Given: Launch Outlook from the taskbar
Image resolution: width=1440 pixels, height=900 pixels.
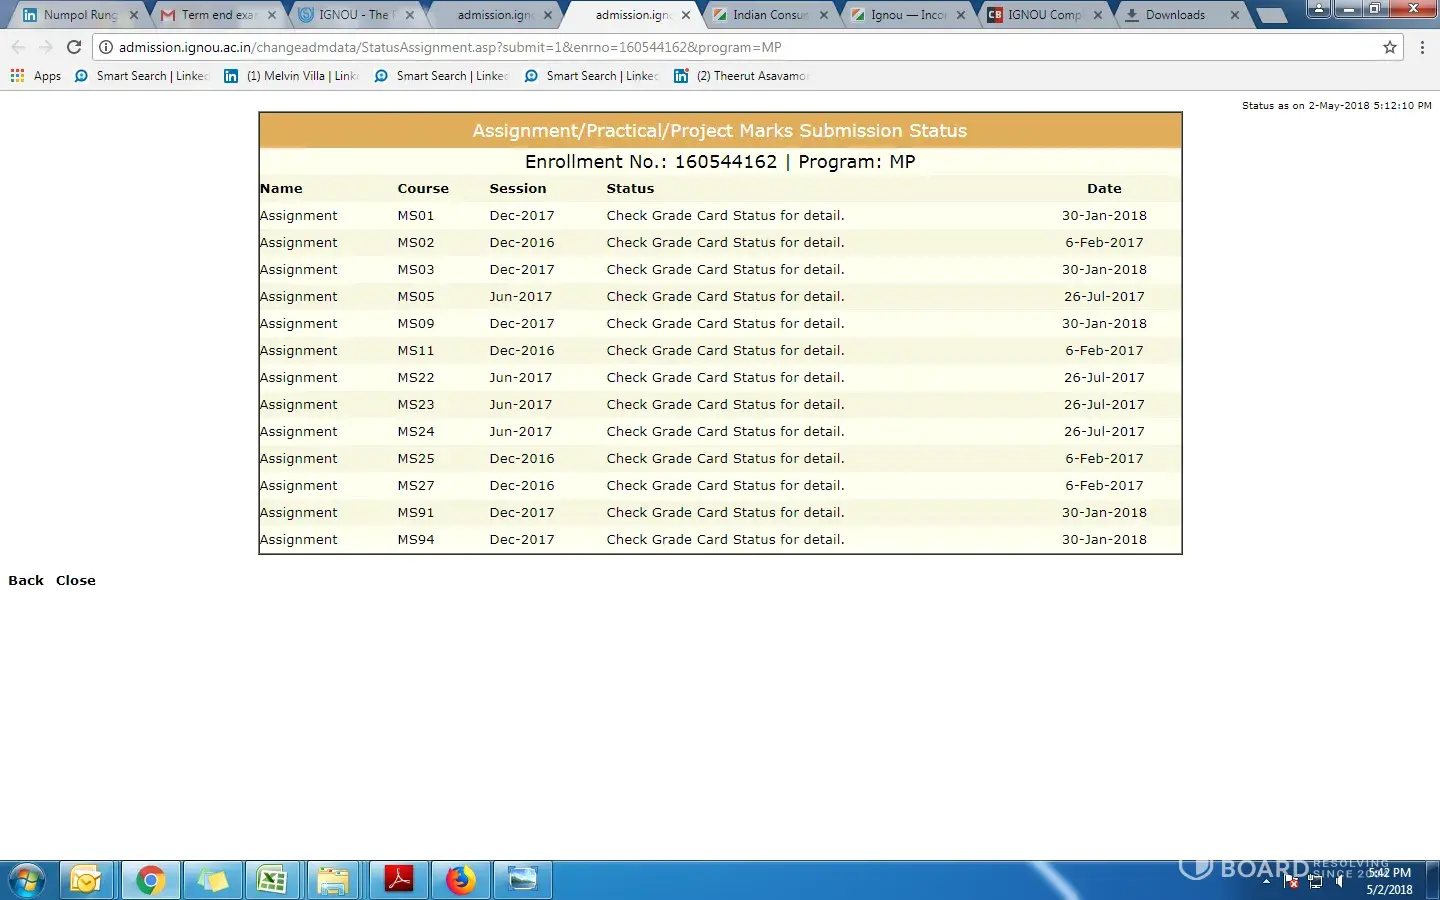Looking at the screenshot, I should (87, 880).
